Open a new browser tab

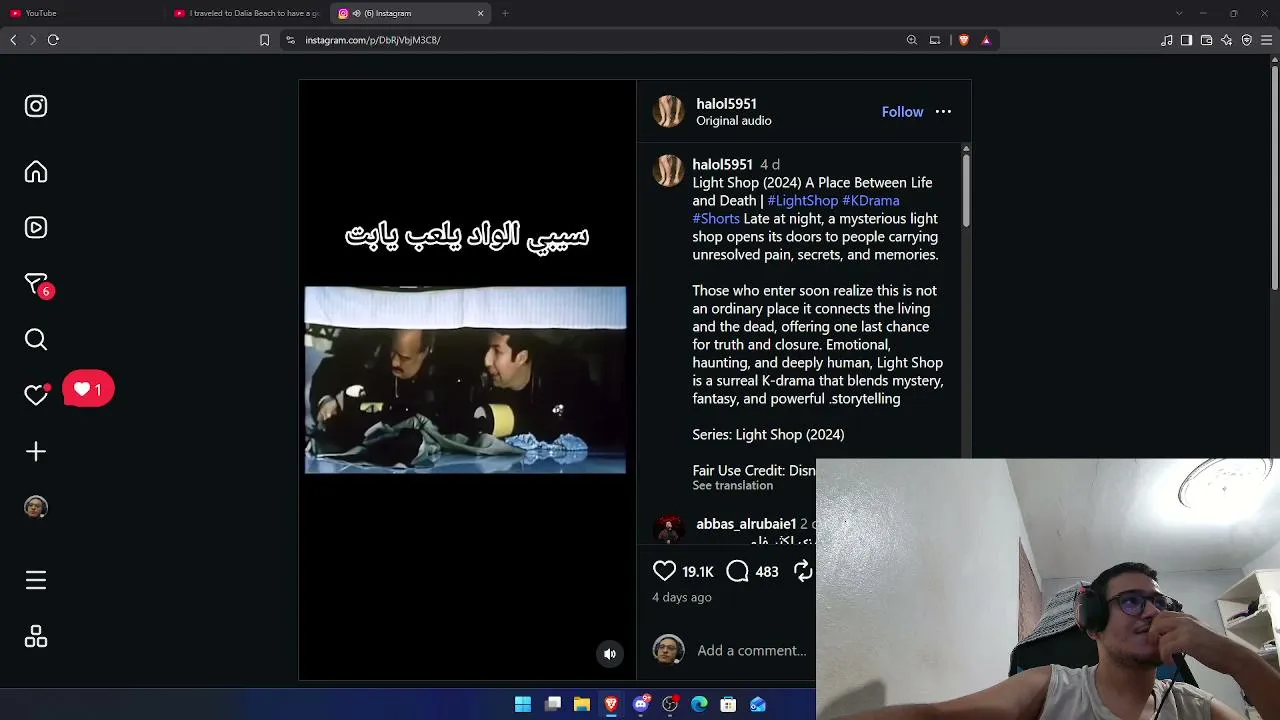[x=505, y=13]
